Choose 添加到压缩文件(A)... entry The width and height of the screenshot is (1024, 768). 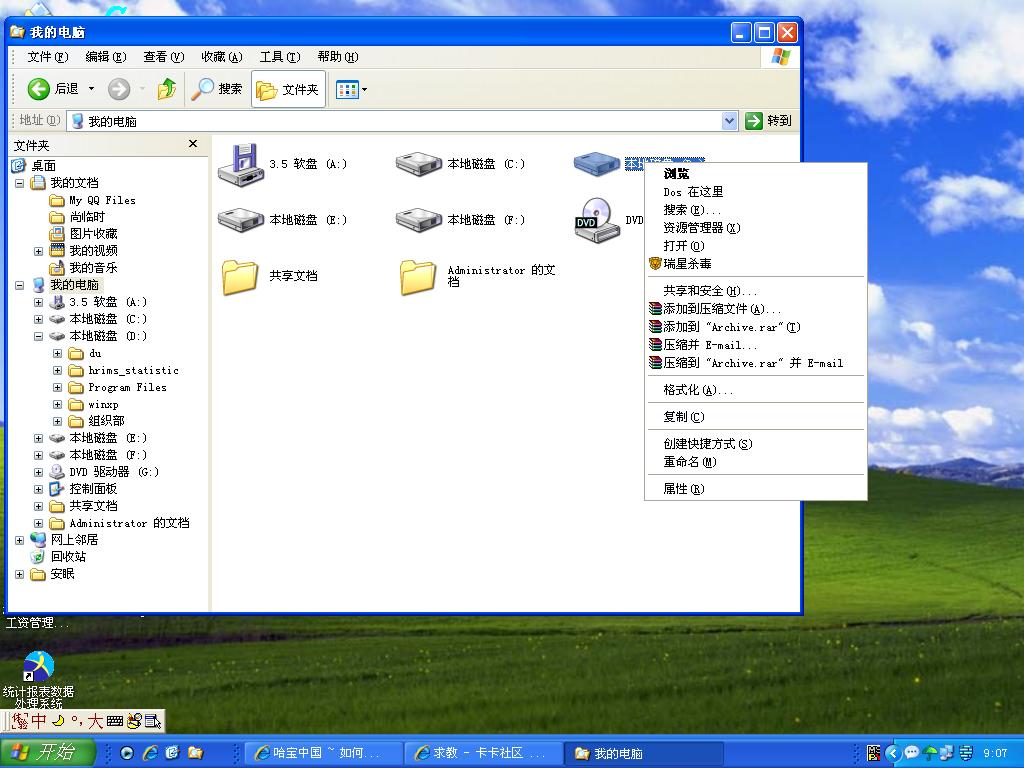pyautogui.click(x=756, y=309)
